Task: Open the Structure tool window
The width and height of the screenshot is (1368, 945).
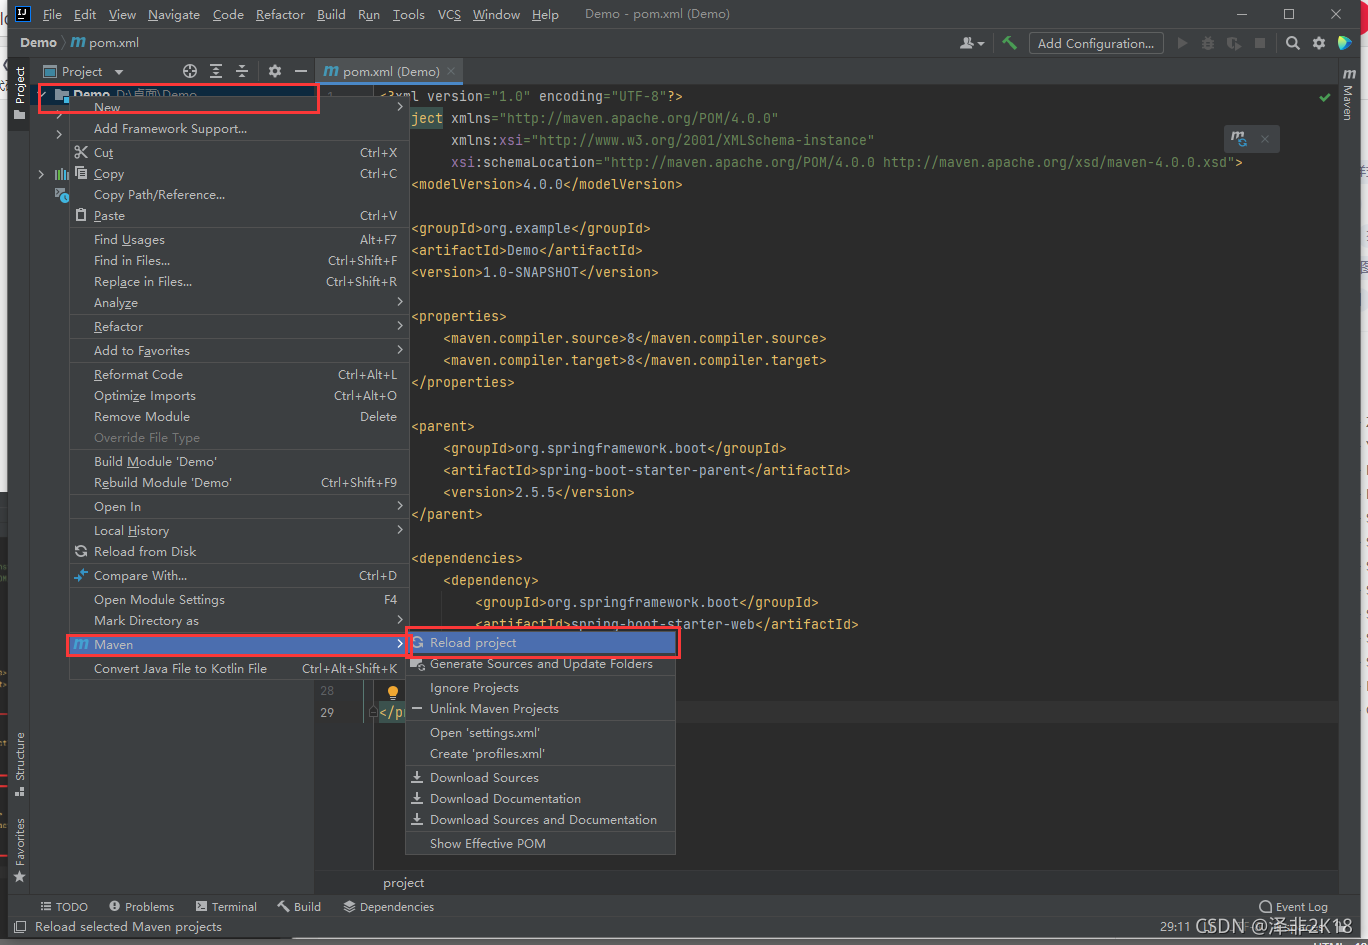Action: (19, 765)
